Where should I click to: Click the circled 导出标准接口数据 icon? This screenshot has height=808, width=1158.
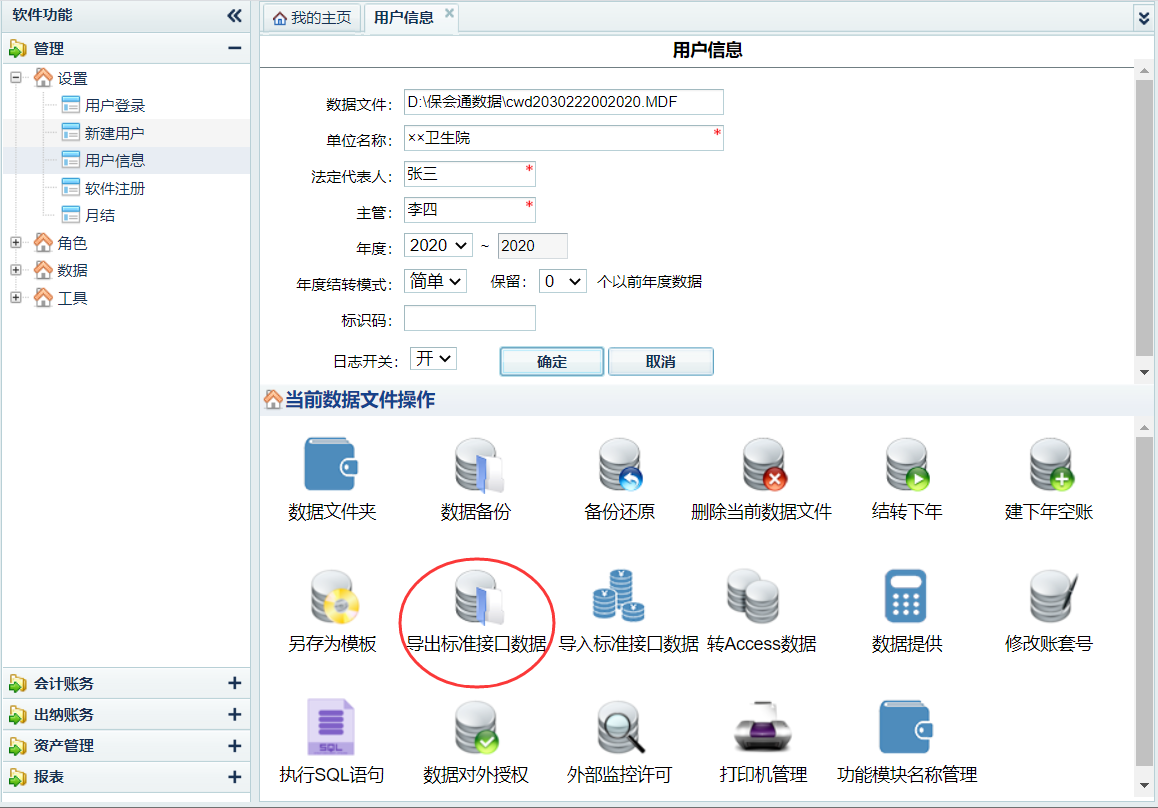point(475,605)
